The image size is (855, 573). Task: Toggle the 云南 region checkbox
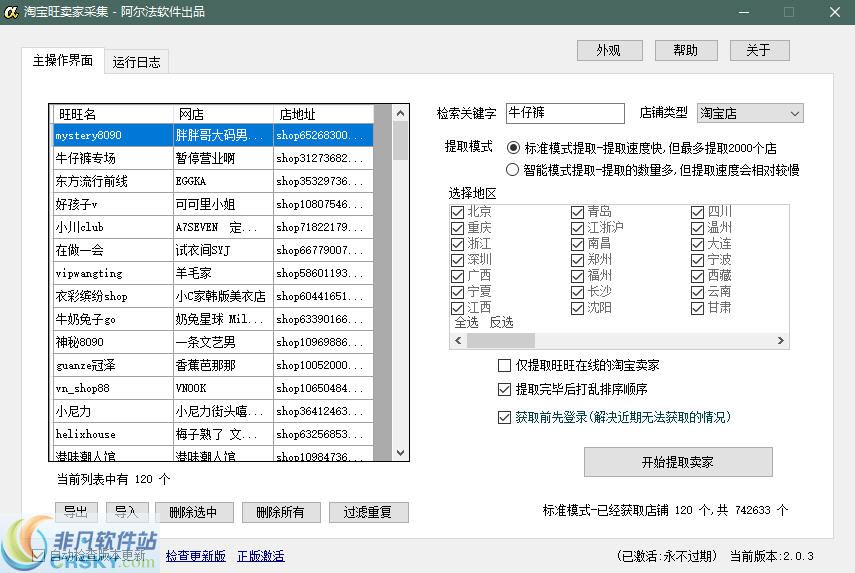pos(697,292)
